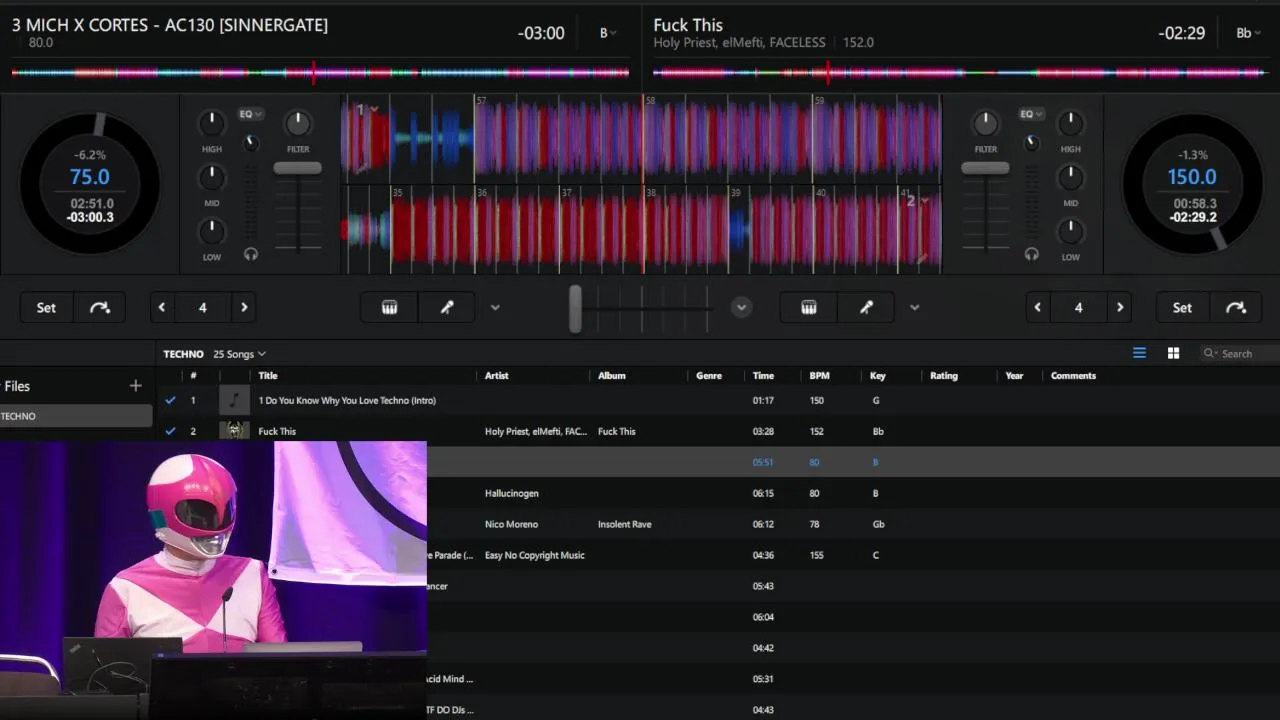The width and height of the screenshot is (1280, 720).
Task: Open right deck performance pads icon
Action: click(x=809, y=307)
